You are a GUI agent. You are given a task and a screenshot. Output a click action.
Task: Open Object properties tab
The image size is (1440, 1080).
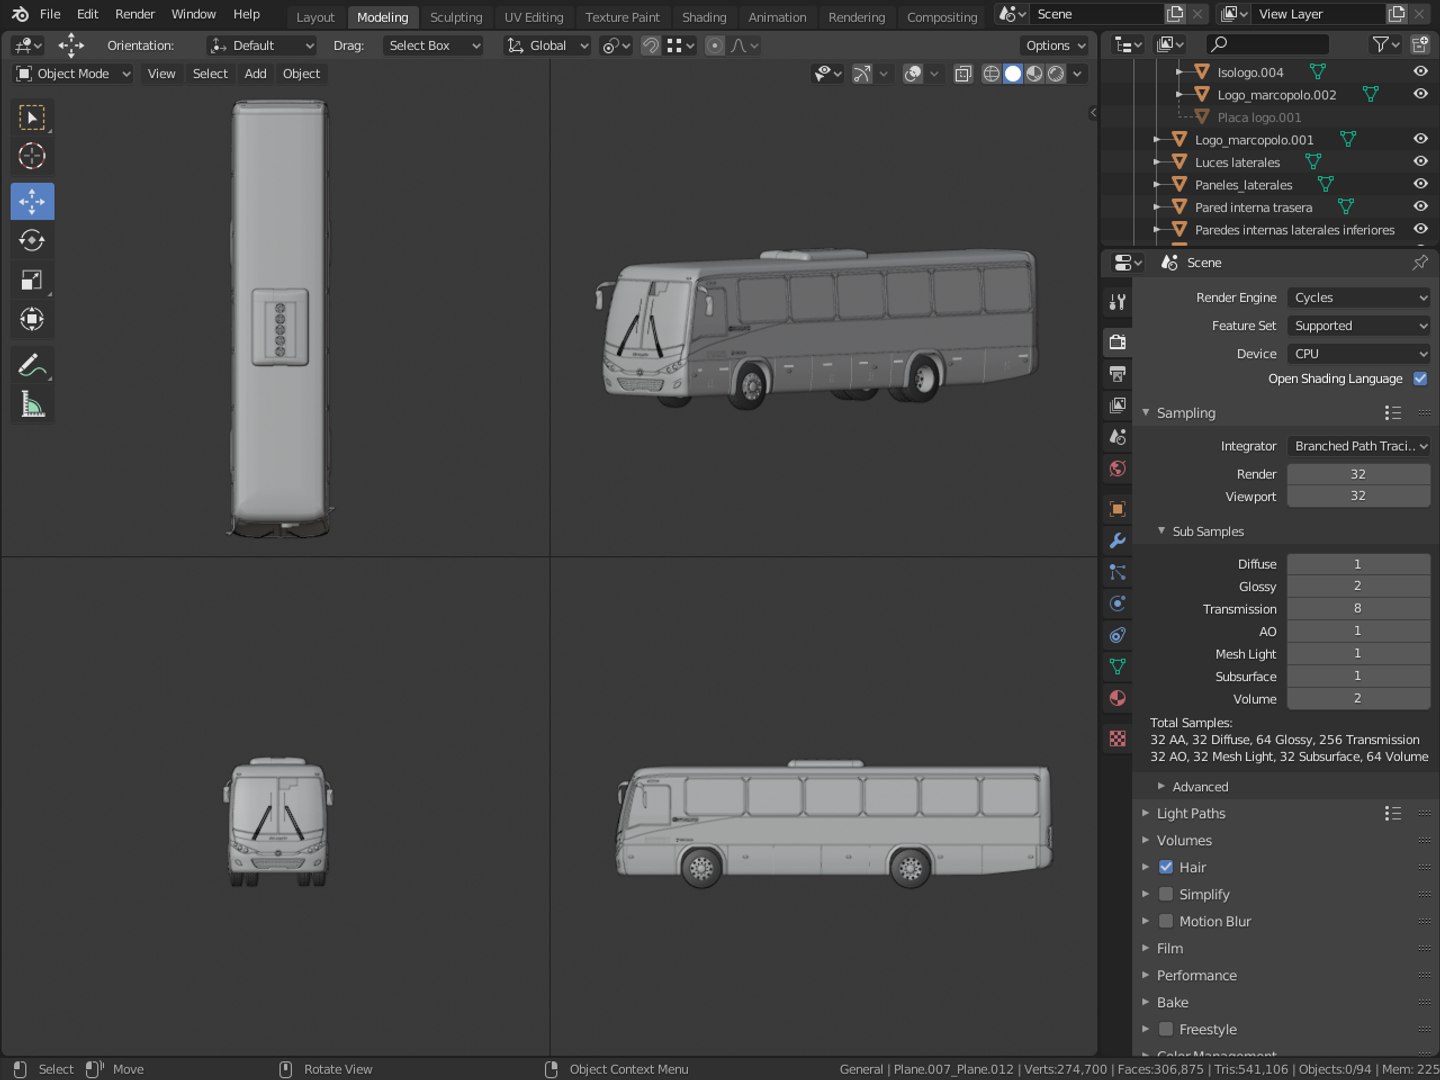pos(1118,509)
